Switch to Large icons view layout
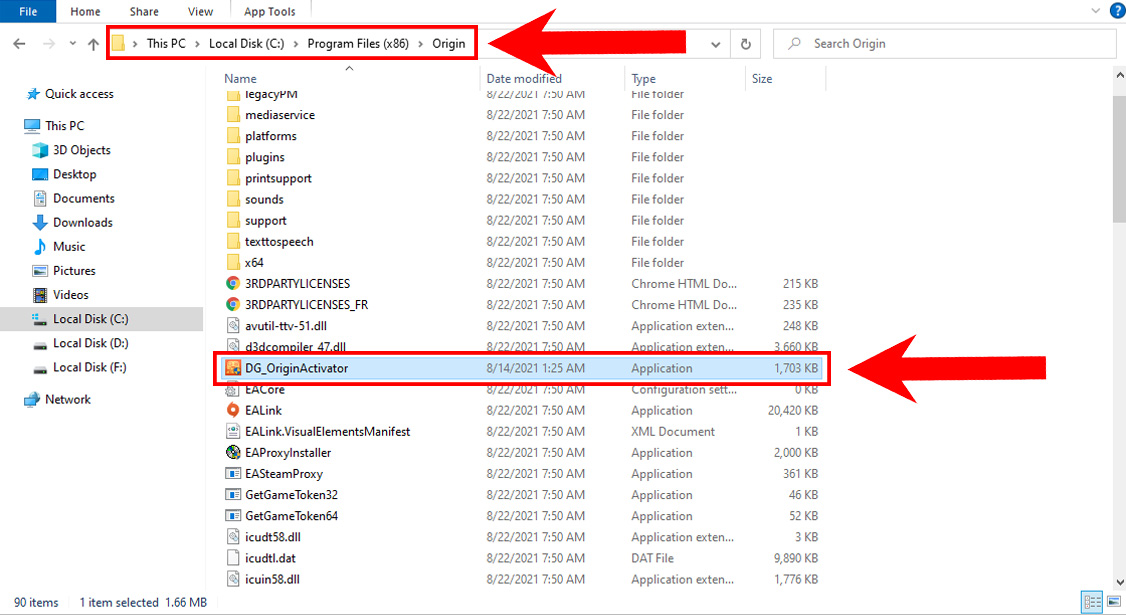 (1114, 602)
